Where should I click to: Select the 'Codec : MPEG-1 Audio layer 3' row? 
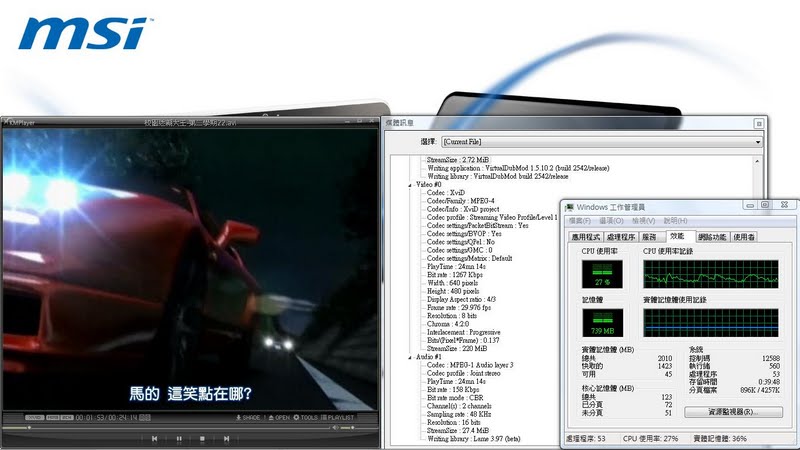[x=470, y=365]
